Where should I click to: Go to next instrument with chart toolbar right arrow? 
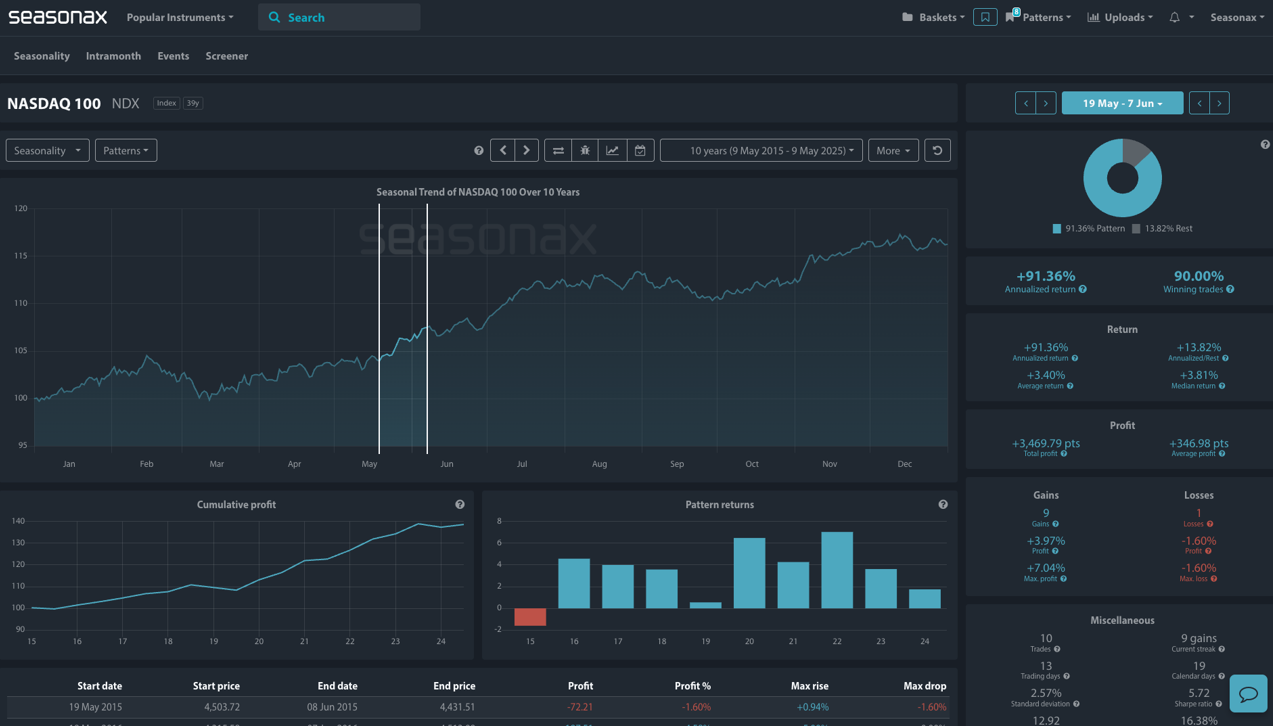coord(527,150)
